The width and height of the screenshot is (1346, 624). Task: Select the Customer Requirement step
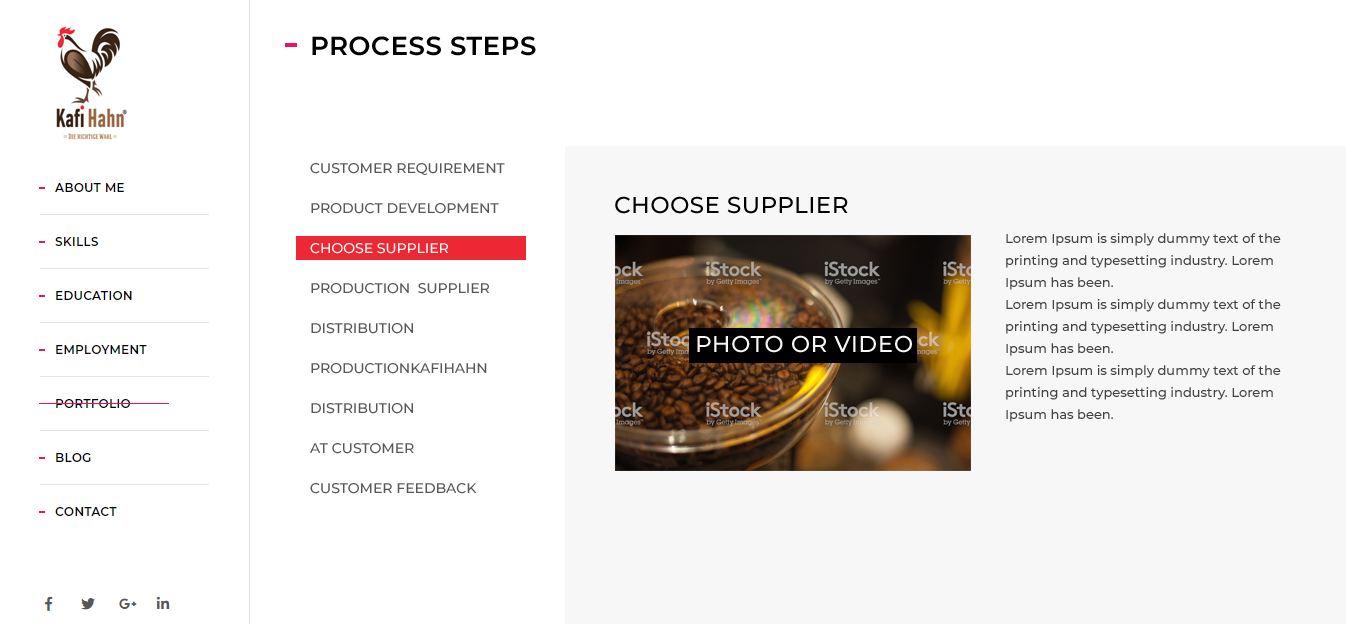[407, 168]
